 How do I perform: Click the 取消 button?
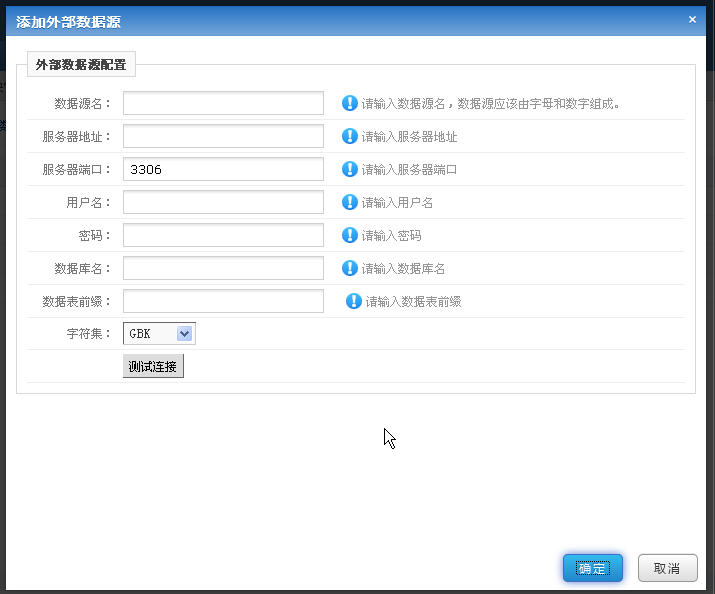point(668,568)
